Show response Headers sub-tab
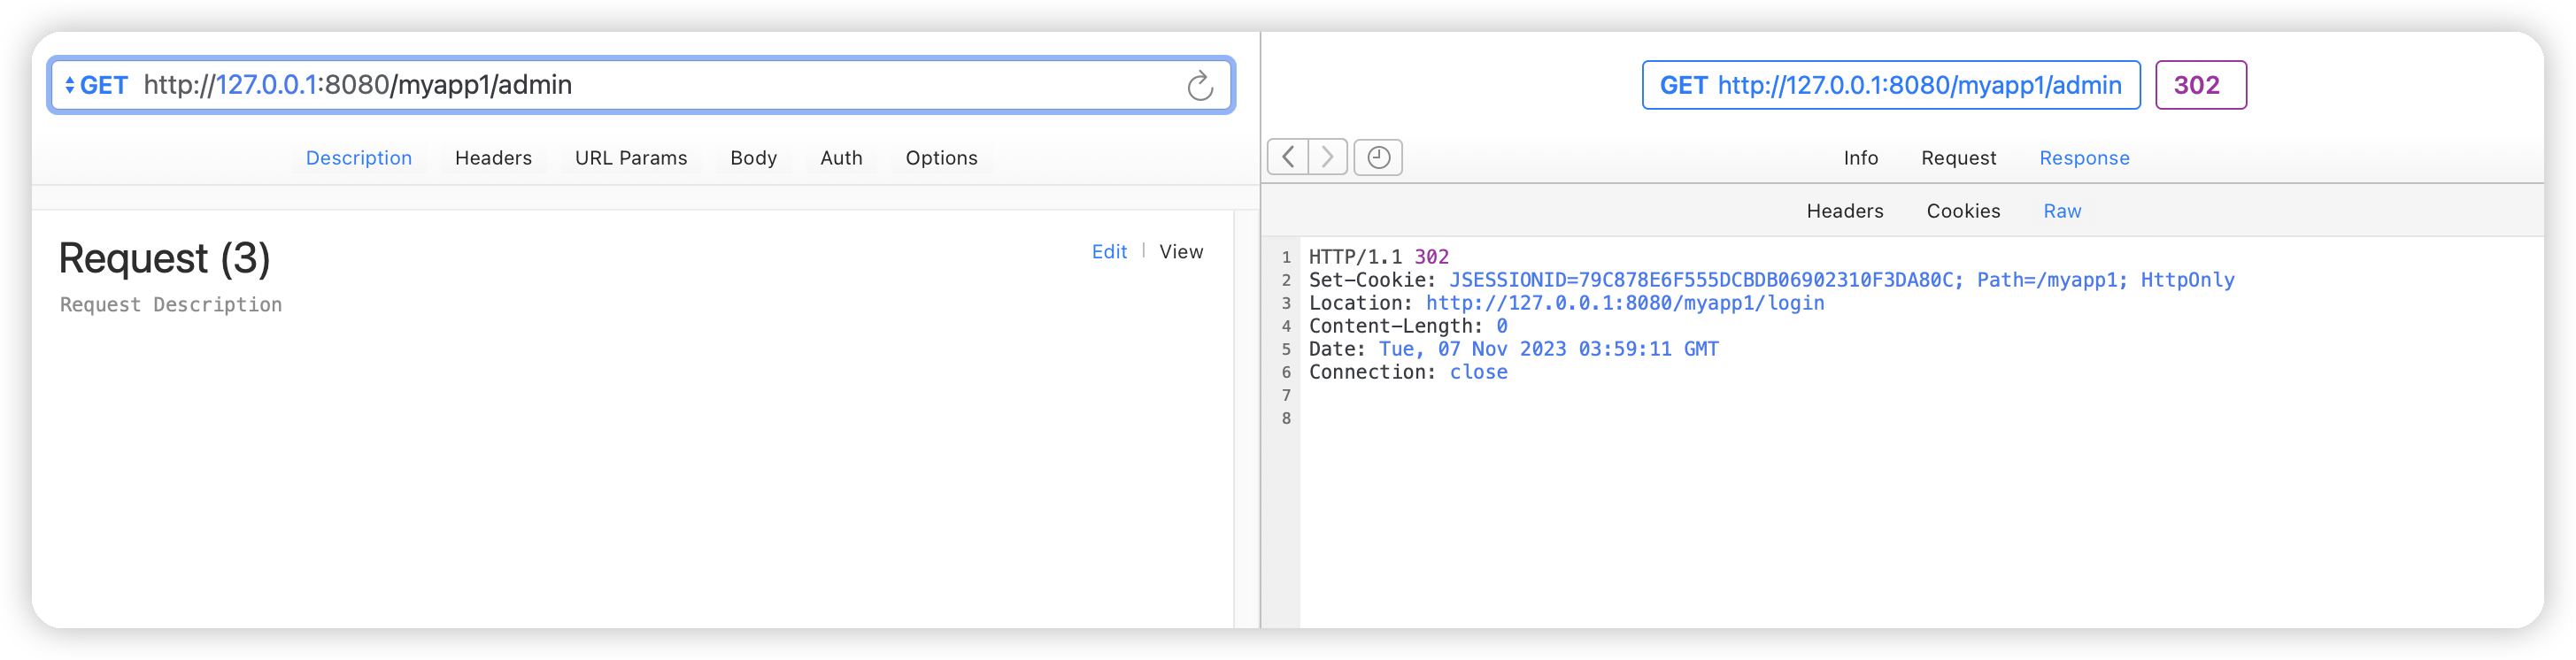The image size is (2576, 660). (1844, 211)
